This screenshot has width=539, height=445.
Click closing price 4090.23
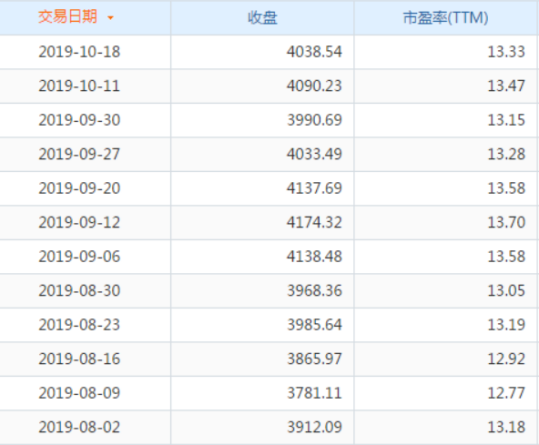tap(315, 86)
